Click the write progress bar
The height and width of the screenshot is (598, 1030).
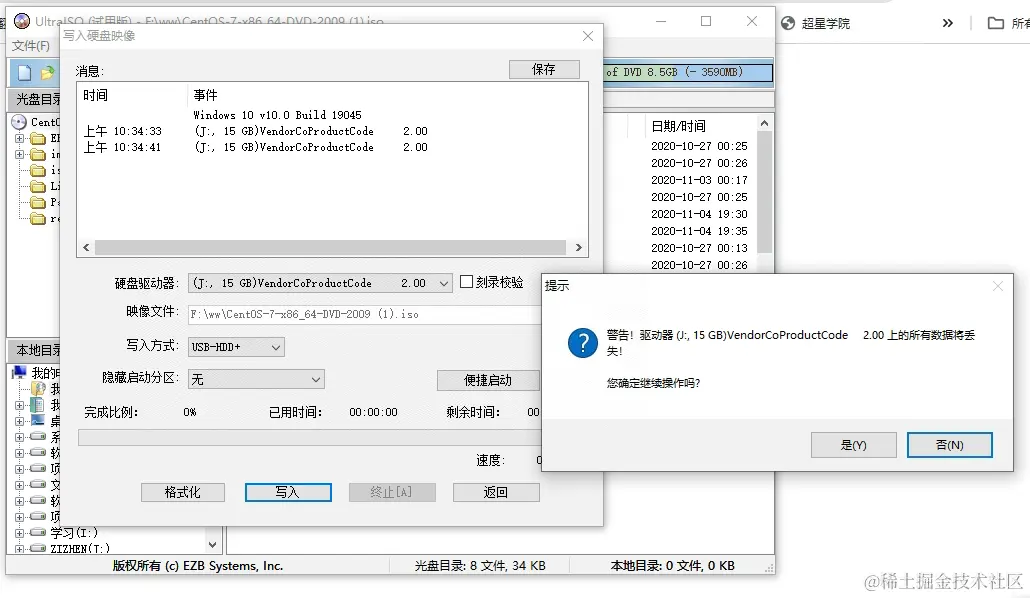pyautogui.click(x=309, y=438)
